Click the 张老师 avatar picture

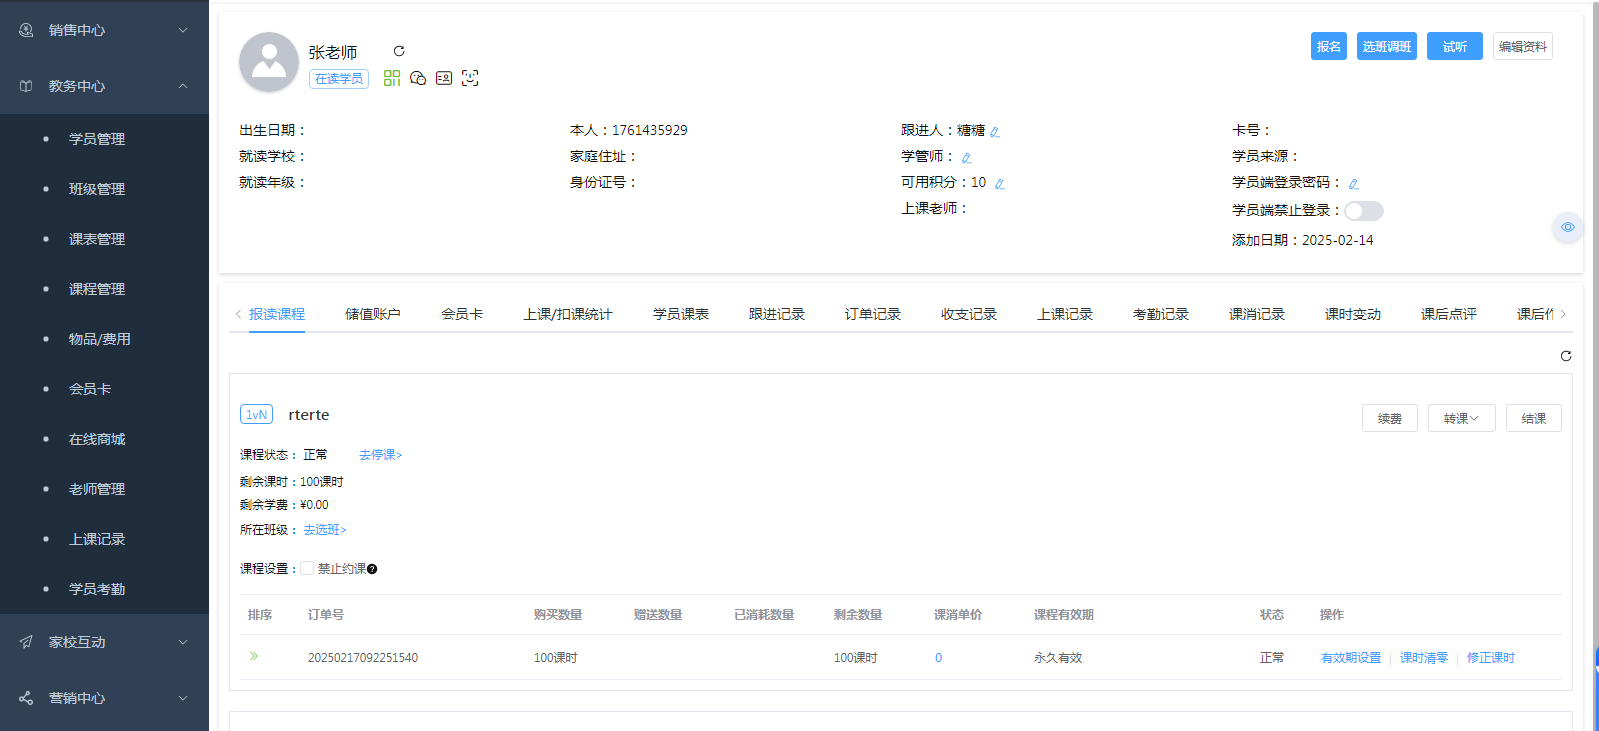coord(269,62)
